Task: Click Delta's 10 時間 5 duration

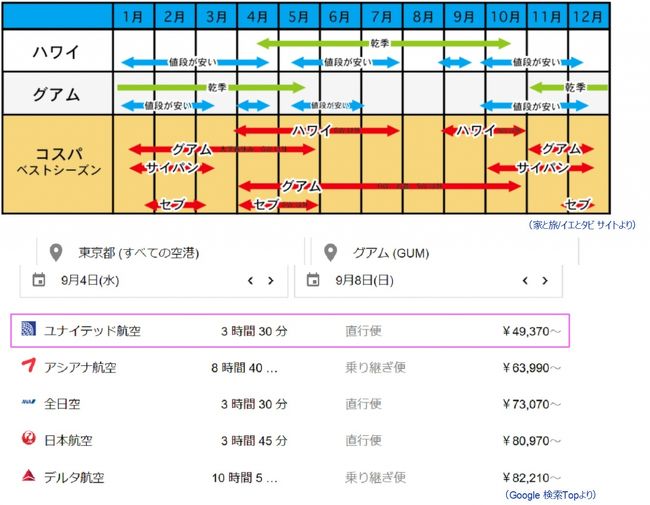Action: pyautogui.click(x=245, y=478)
